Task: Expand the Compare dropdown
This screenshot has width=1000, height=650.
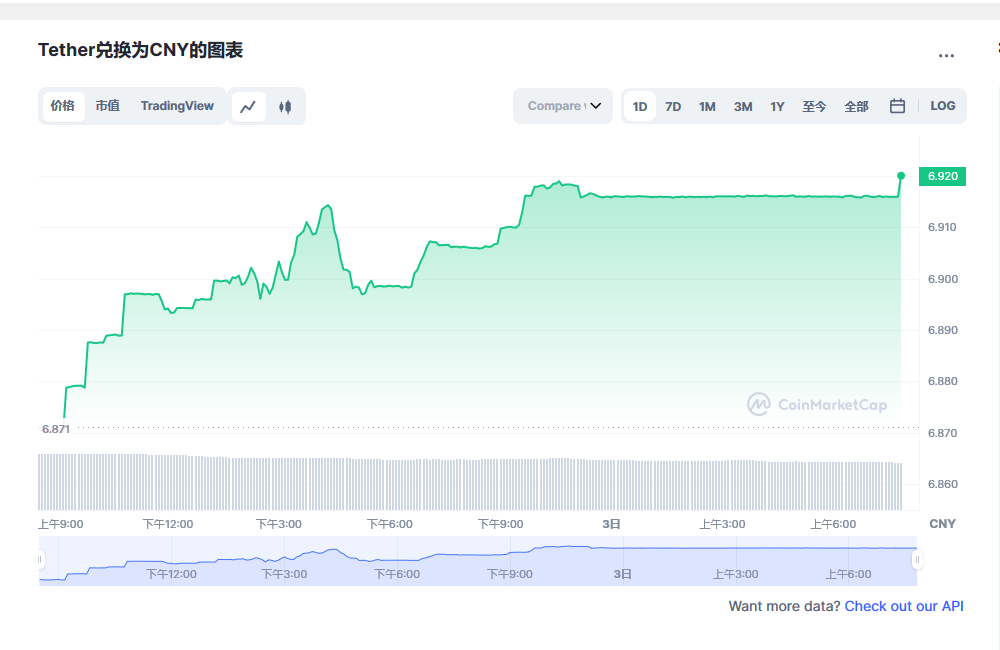Action: pyautogui.click(x=563, y=106)
